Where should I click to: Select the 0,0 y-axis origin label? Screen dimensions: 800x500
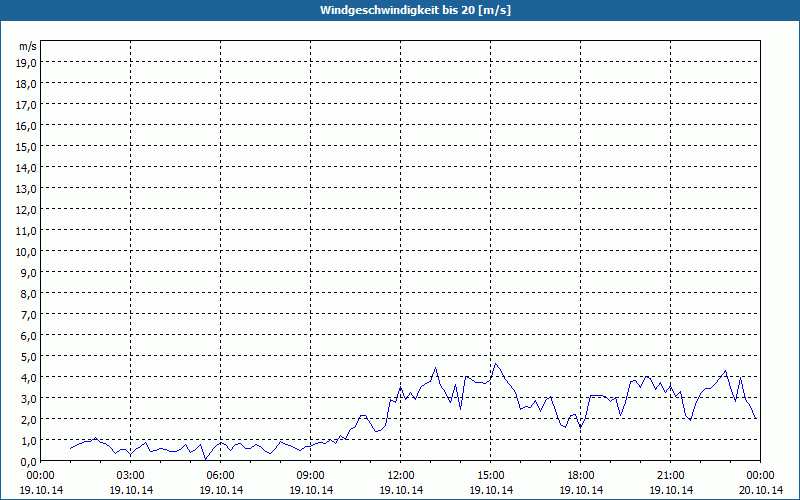[x=29, y=462]
